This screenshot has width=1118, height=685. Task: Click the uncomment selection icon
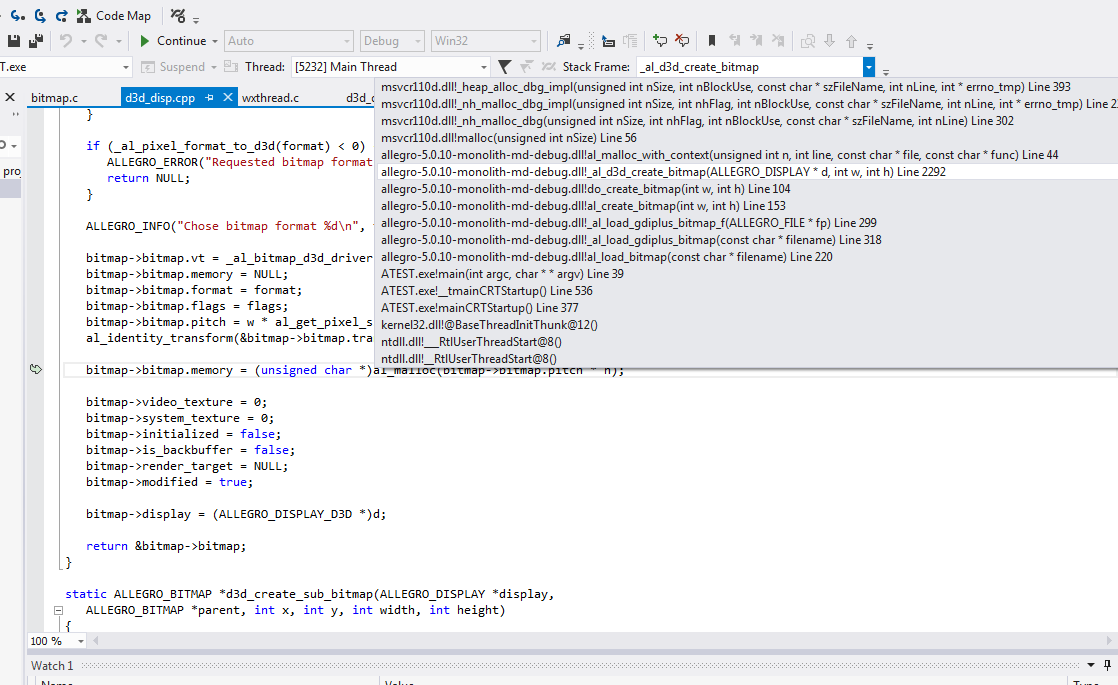point(682,41)
